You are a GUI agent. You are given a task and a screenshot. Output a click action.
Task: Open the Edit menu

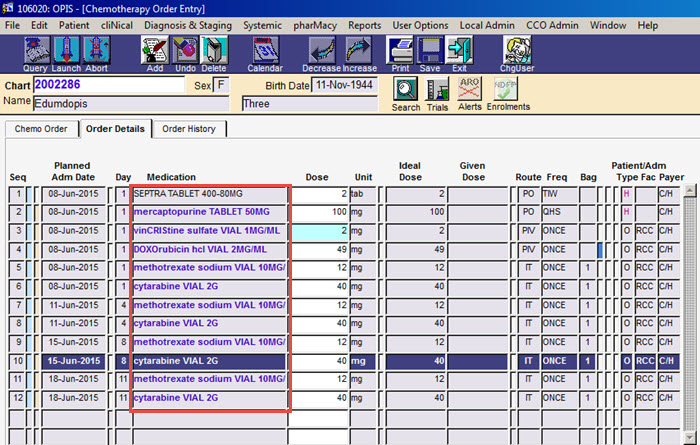pyautogui.click(x=39, y=25)
